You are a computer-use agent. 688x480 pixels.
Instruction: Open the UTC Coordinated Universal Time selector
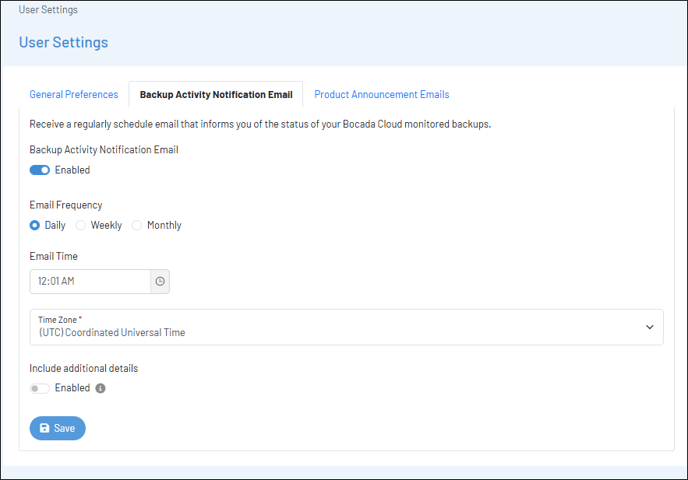346,327
